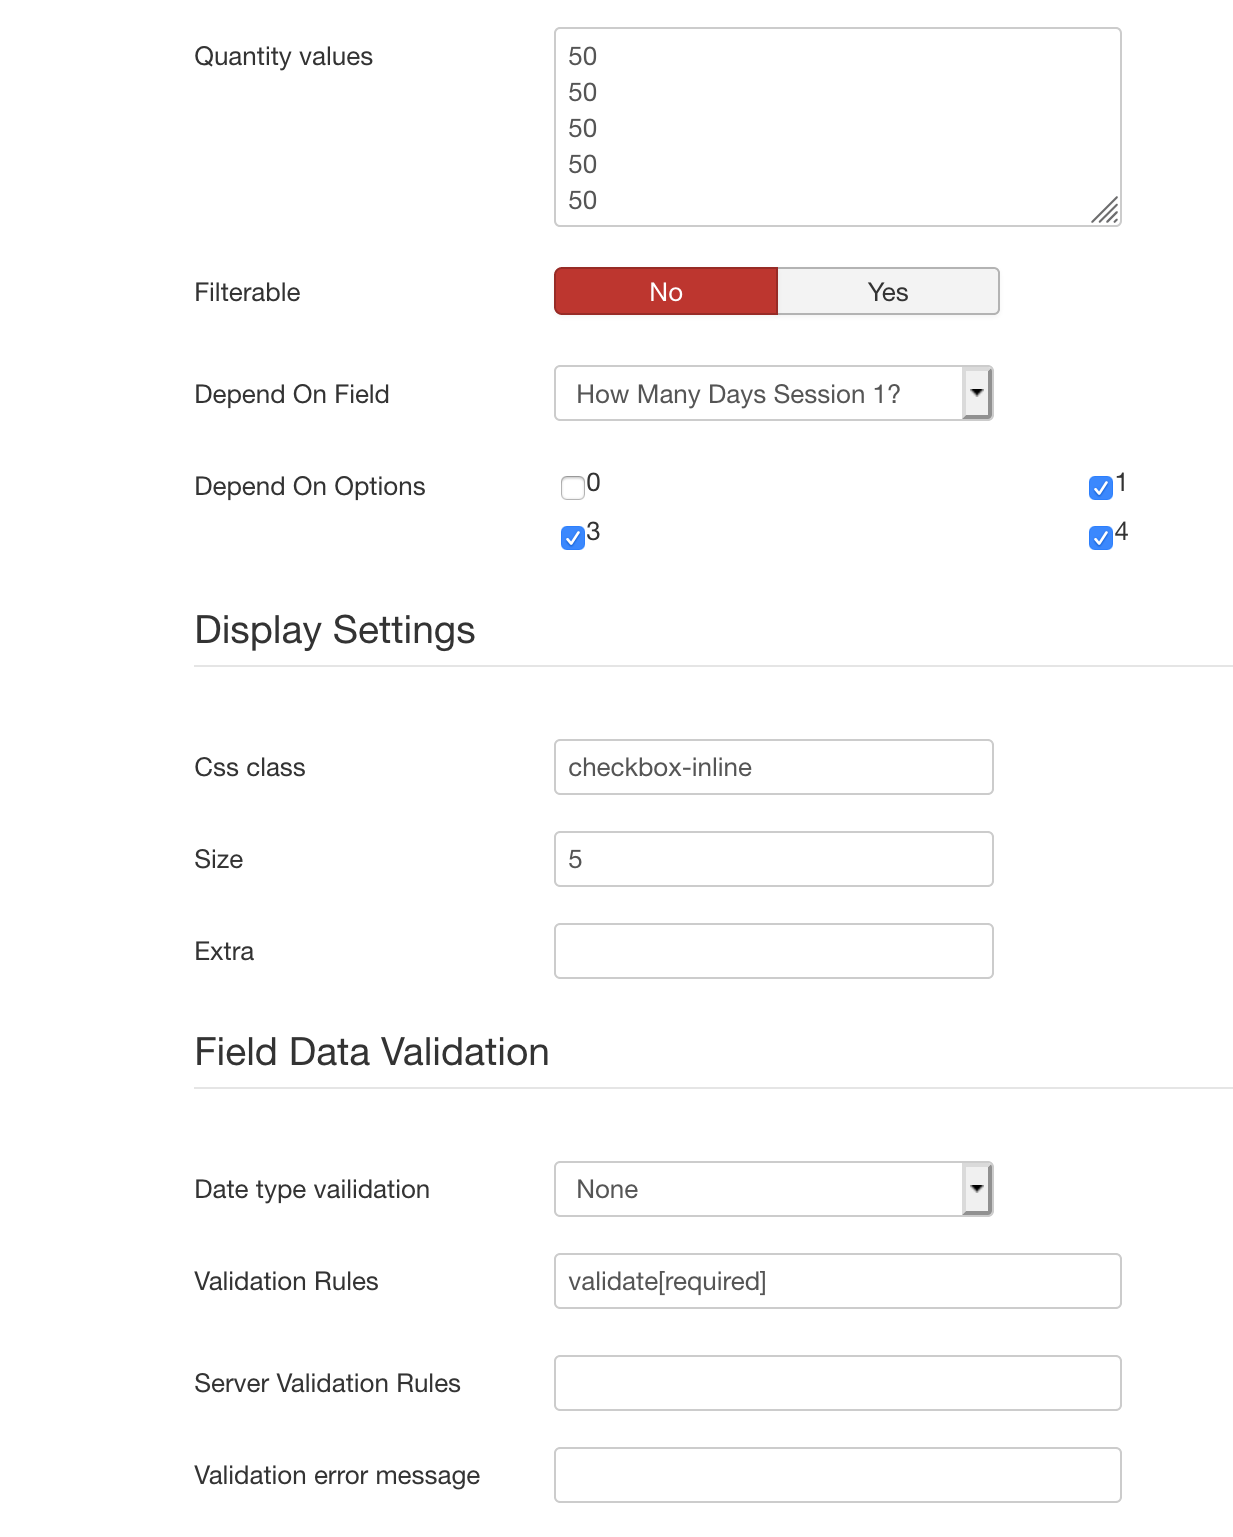Set Filterable to Yes
This screenshot has width=1233, height=1537.
click(888, 292)
